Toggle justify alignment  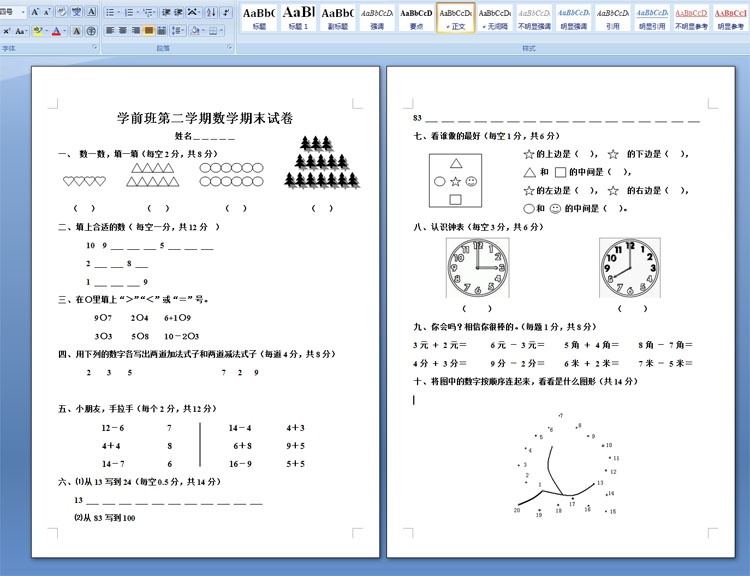click(149, 31)
